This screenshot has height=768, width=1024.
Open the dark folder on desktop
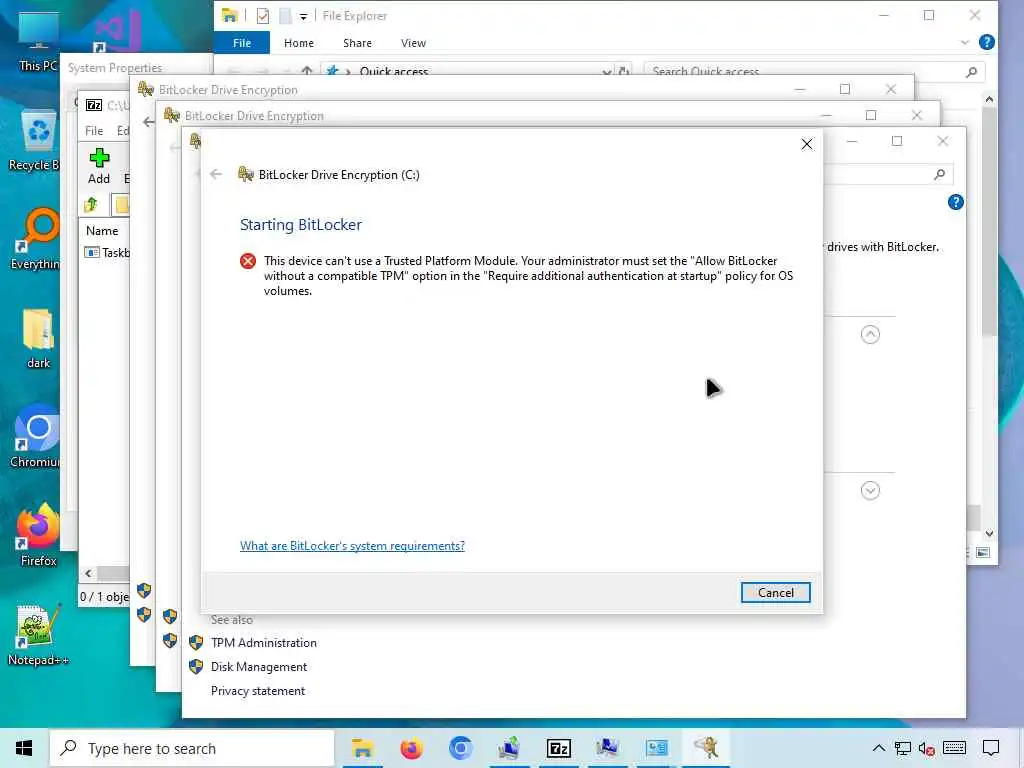[38, 338]
